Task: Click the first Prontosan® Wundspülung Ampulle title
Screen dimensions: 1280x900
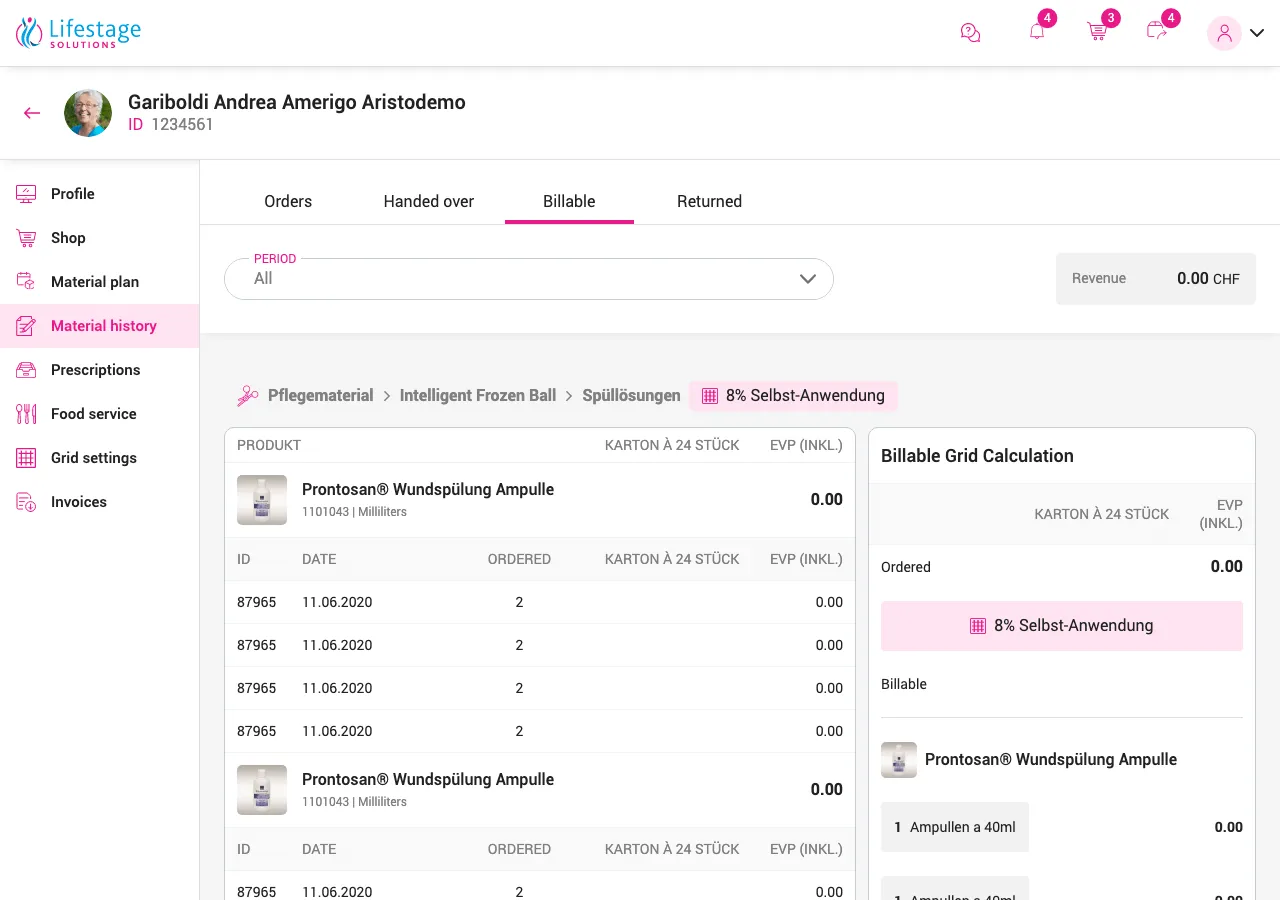Action: tap(428, 490)
